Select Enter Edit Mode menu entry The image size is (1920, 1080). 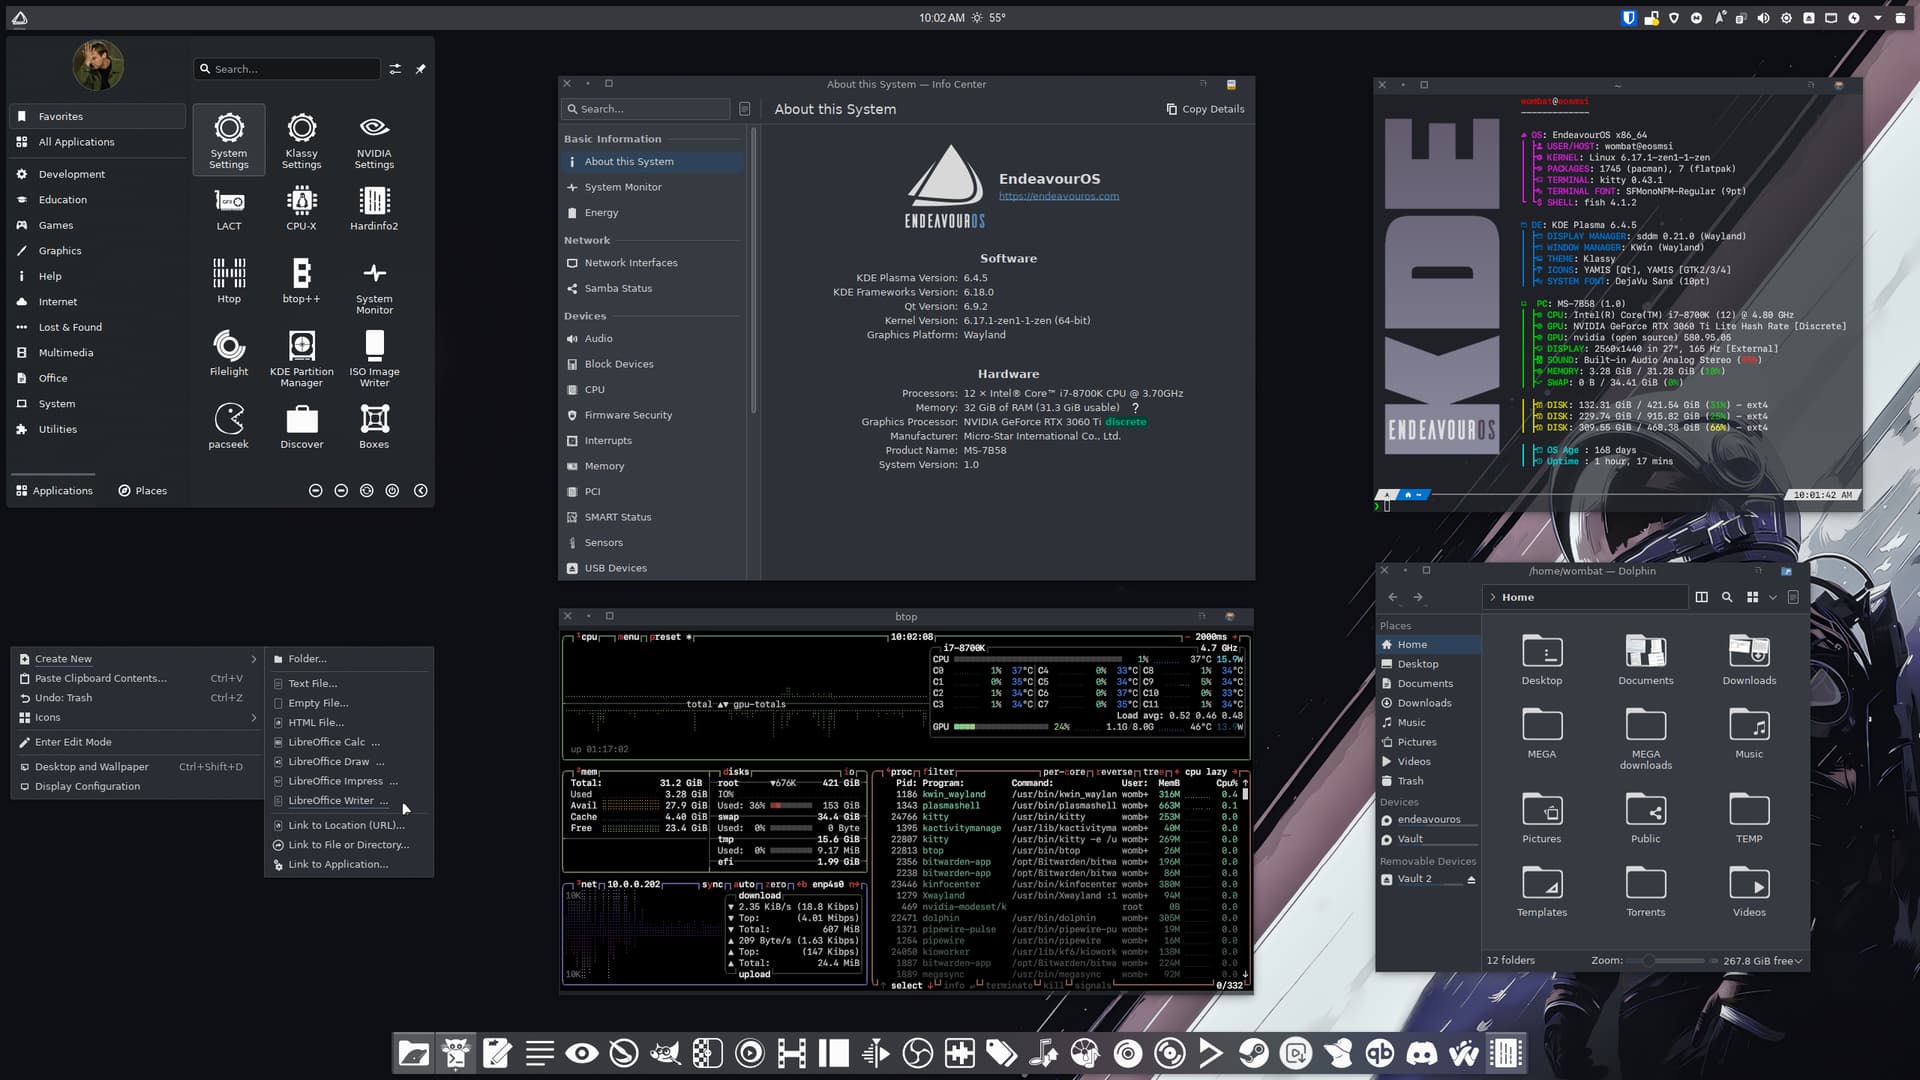tap(73, 742)
